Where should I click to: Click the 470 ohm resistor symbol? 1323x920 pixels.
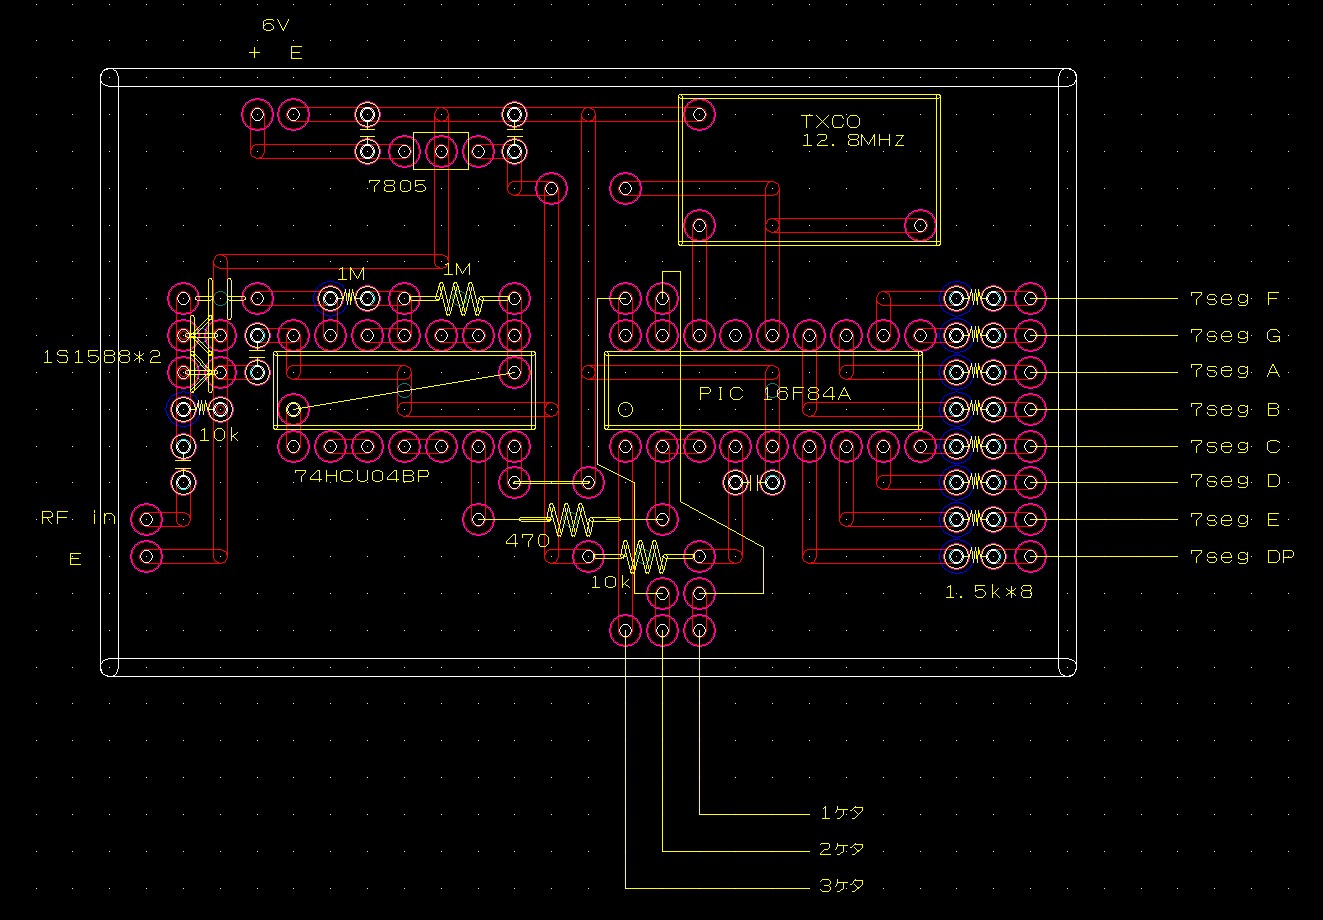point(570,519)
